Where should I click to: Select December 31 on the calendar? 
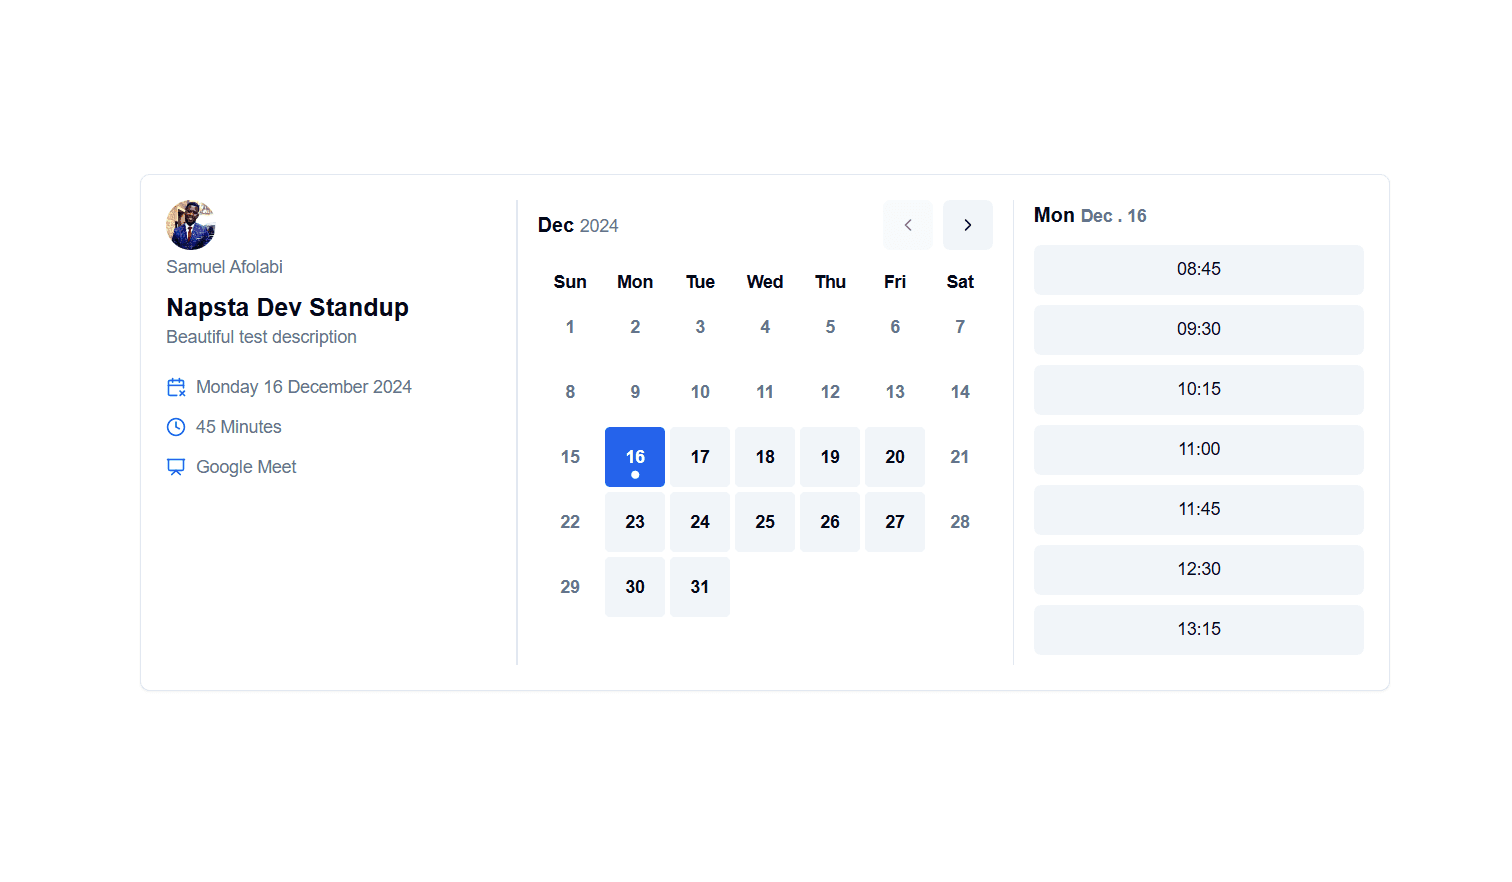[700, 587]
